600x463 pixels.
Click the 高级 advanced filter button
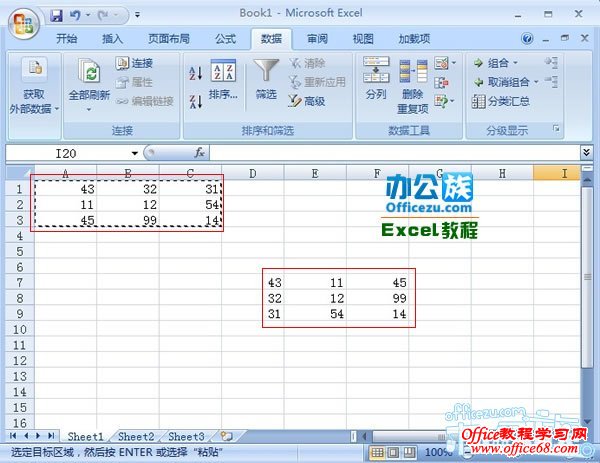click(x=307, y=101)
